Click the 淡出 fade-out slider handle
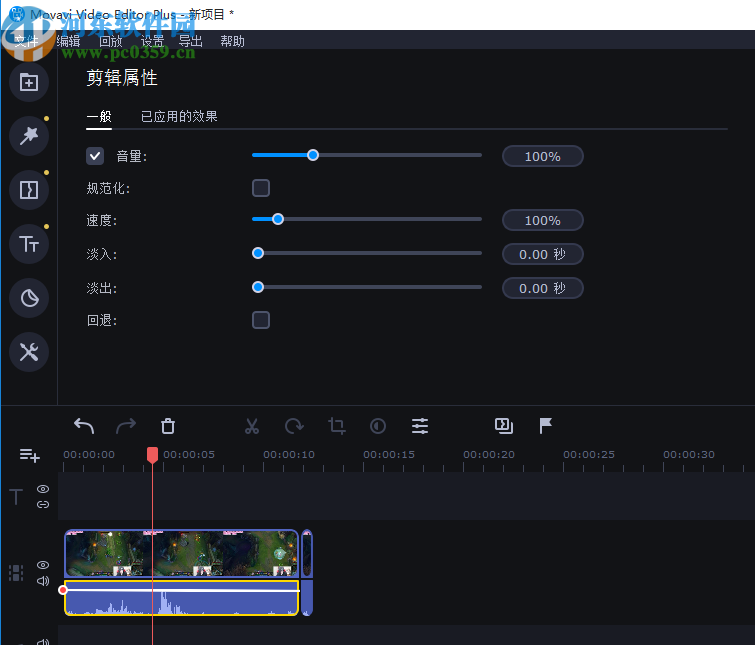755x645 pixels. pos(258,287)
